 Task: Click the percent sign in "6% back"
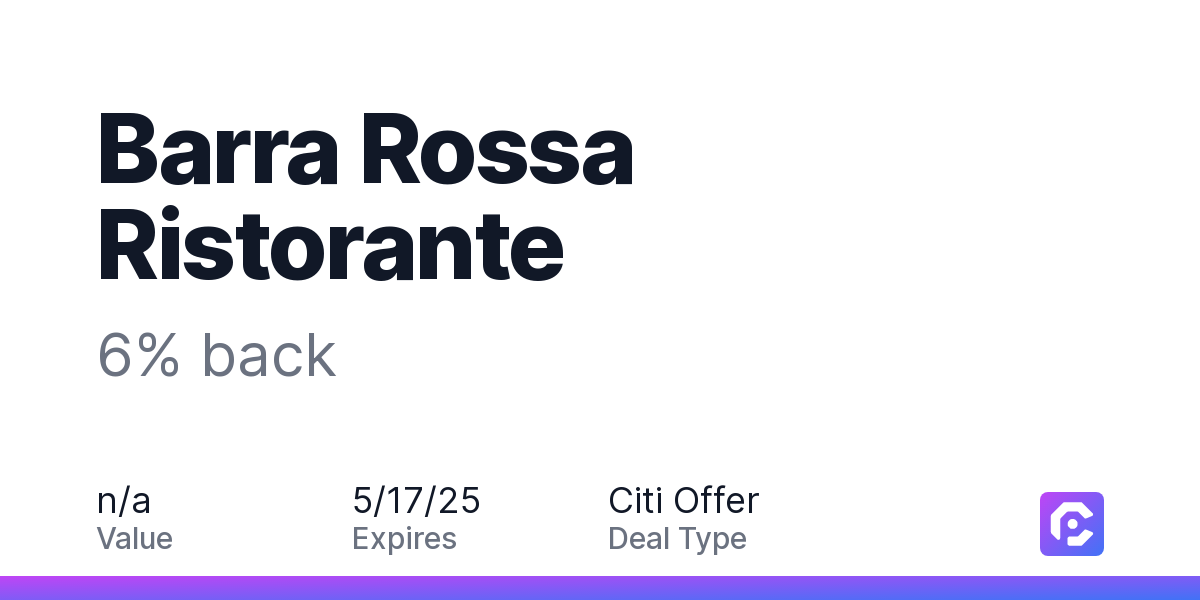point(159,355)
